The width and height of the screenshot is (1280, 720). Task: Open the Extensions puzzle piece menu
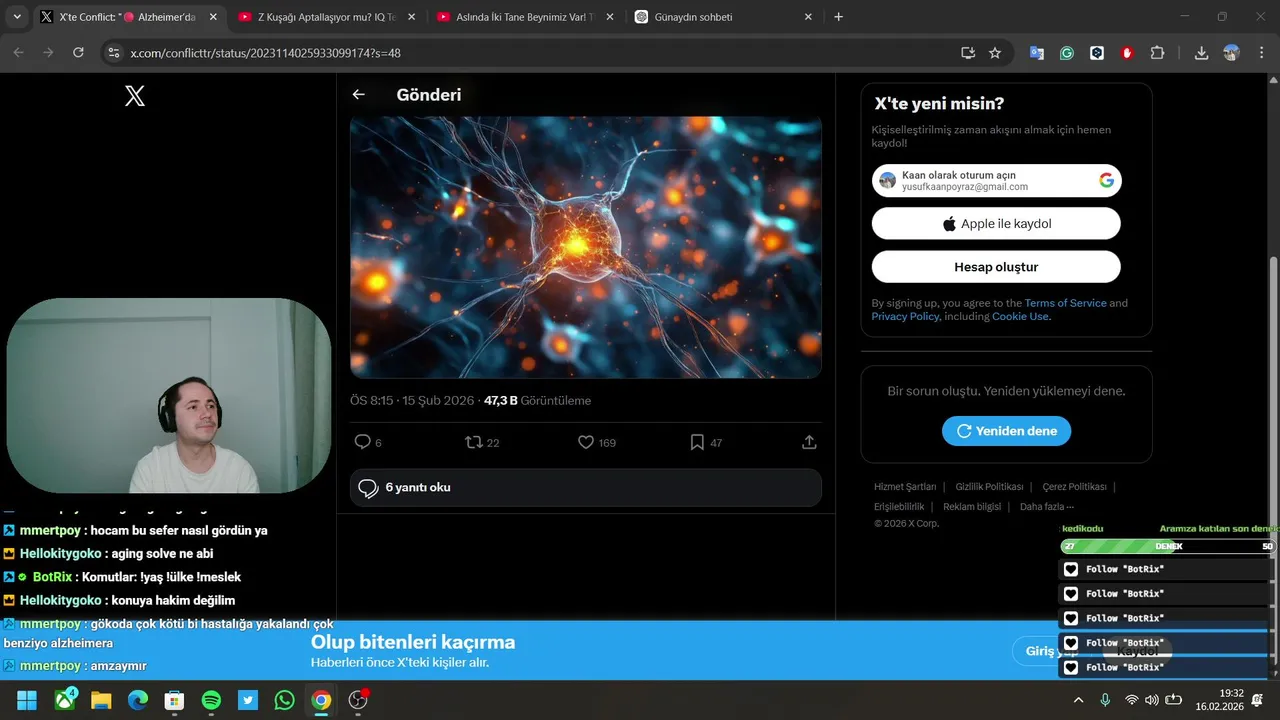[1157, 53]
